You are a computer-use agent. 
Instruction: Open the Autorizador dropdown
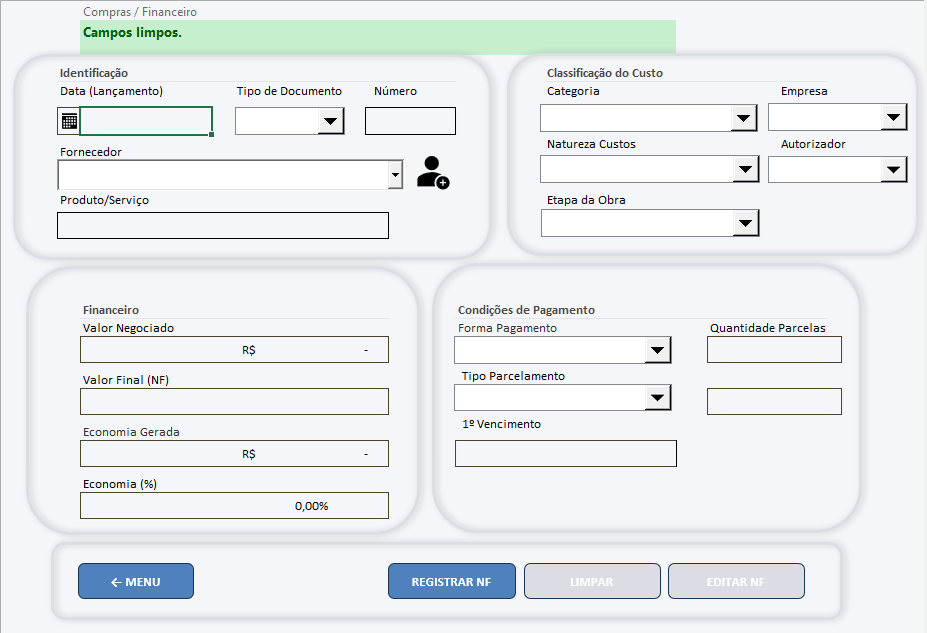click(894, 170)
